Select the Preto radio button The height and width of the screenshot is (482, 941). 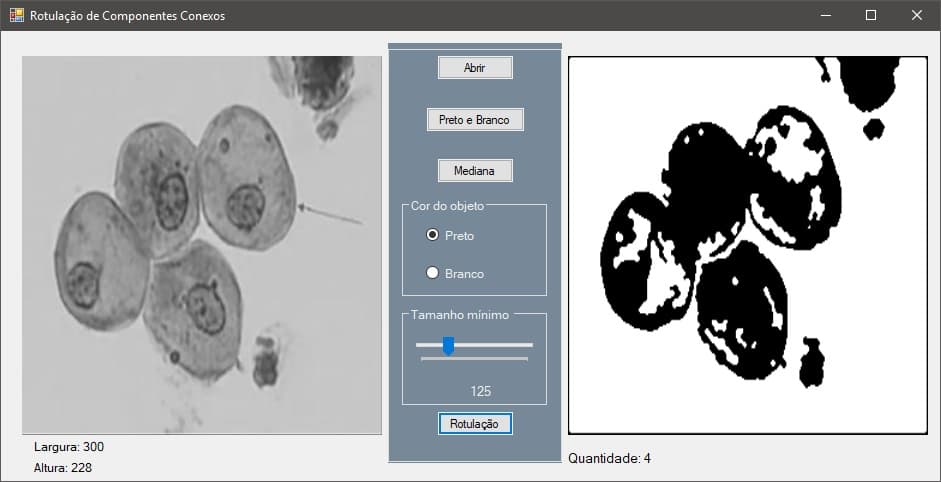pyautogui.click(x=433, y=235)
